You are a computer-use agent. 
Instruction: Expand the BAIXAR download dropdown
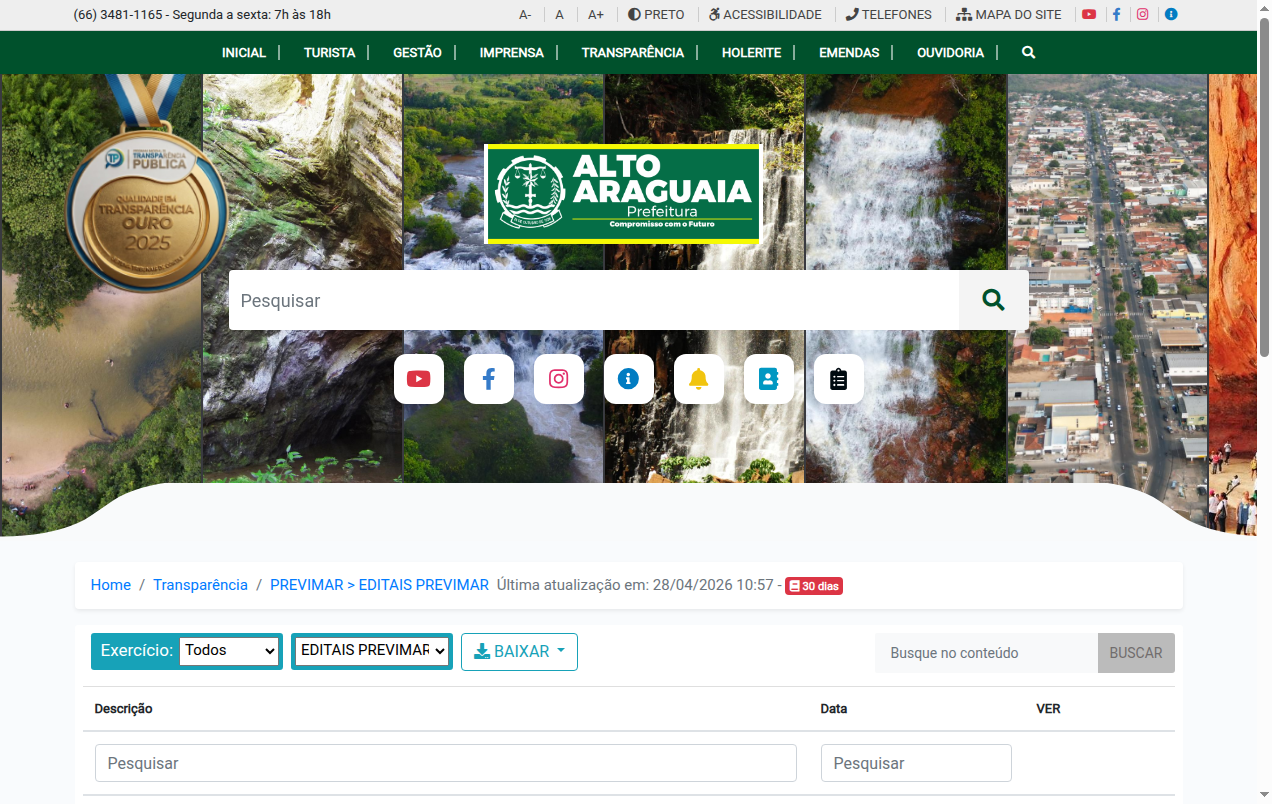click(519, 651)
